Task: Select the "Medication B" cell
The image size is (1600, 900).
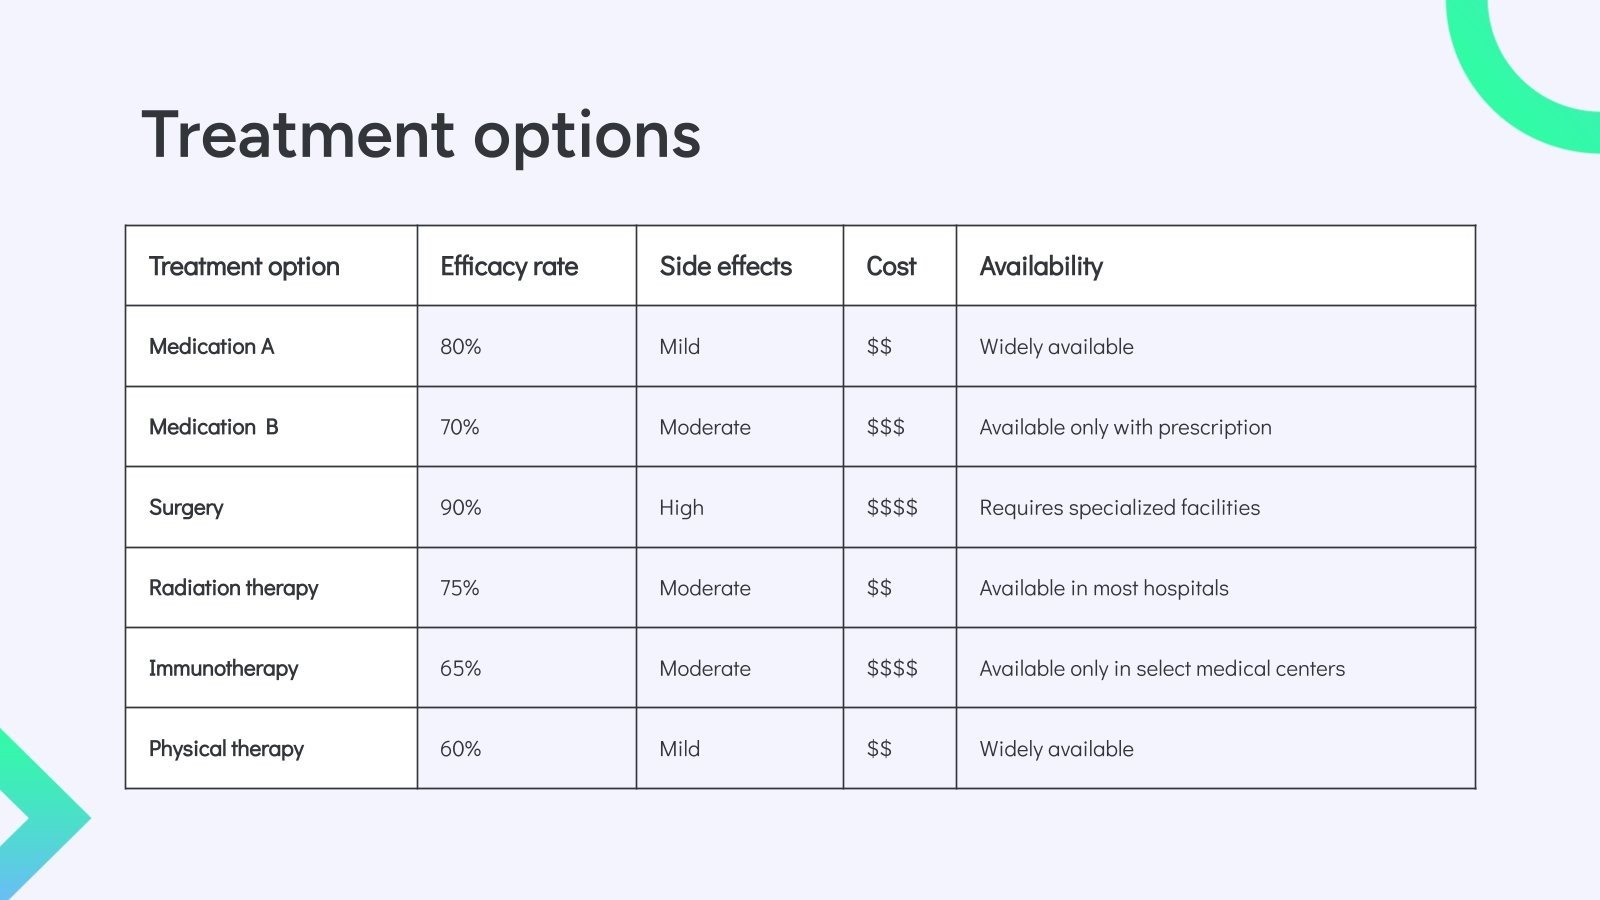Action: pos(213,427)
